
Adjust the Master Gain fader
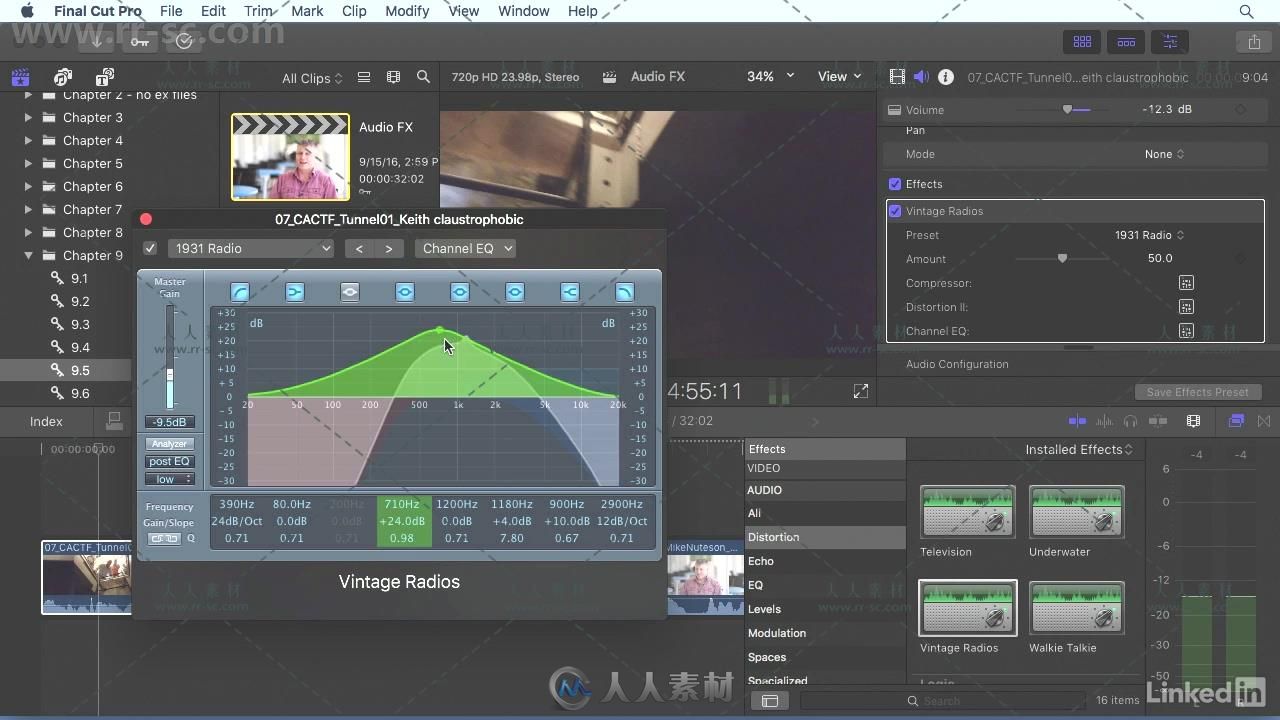170,376
